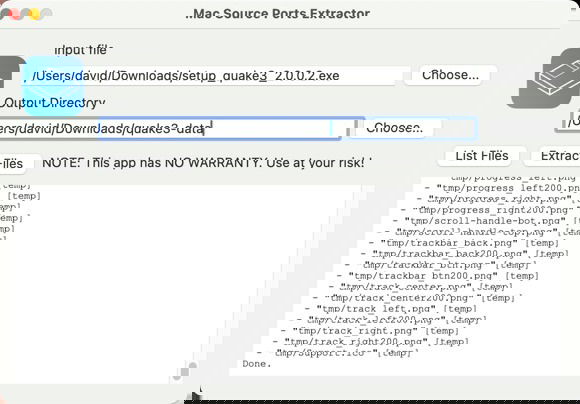
Task: Click Choose button beside the Output Directory field
Action: click(394, 128)
